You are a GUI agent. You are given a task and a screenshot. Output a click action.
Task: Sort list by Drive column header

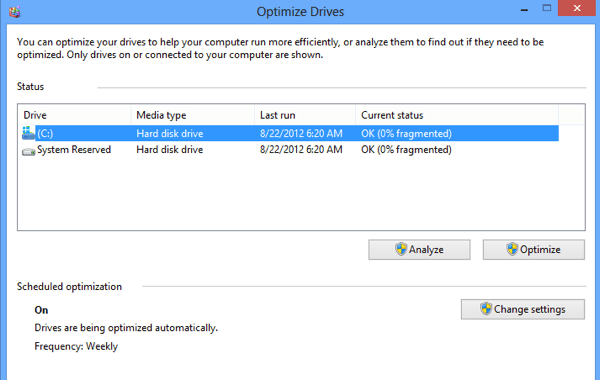point(74,115)
